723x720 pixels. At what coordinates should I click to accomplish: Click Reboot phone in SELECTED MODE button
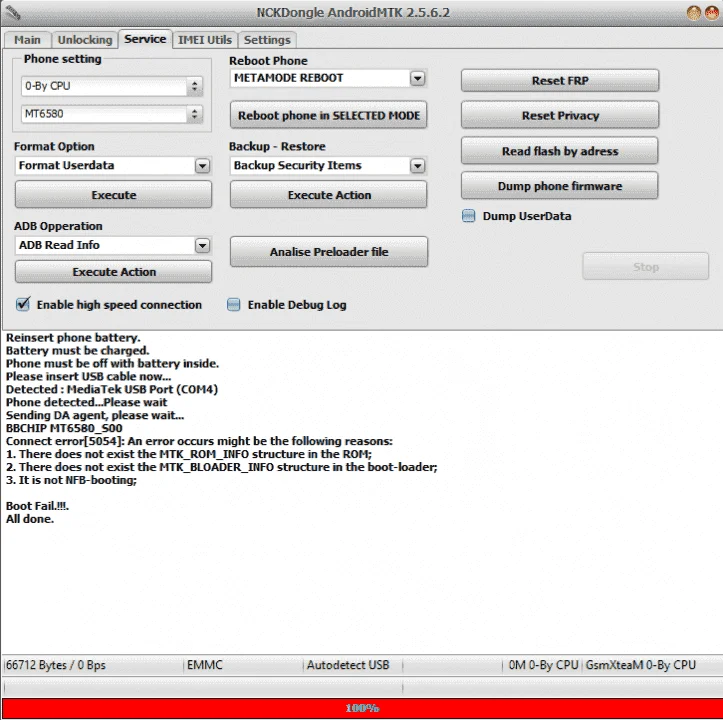point(329,115)
